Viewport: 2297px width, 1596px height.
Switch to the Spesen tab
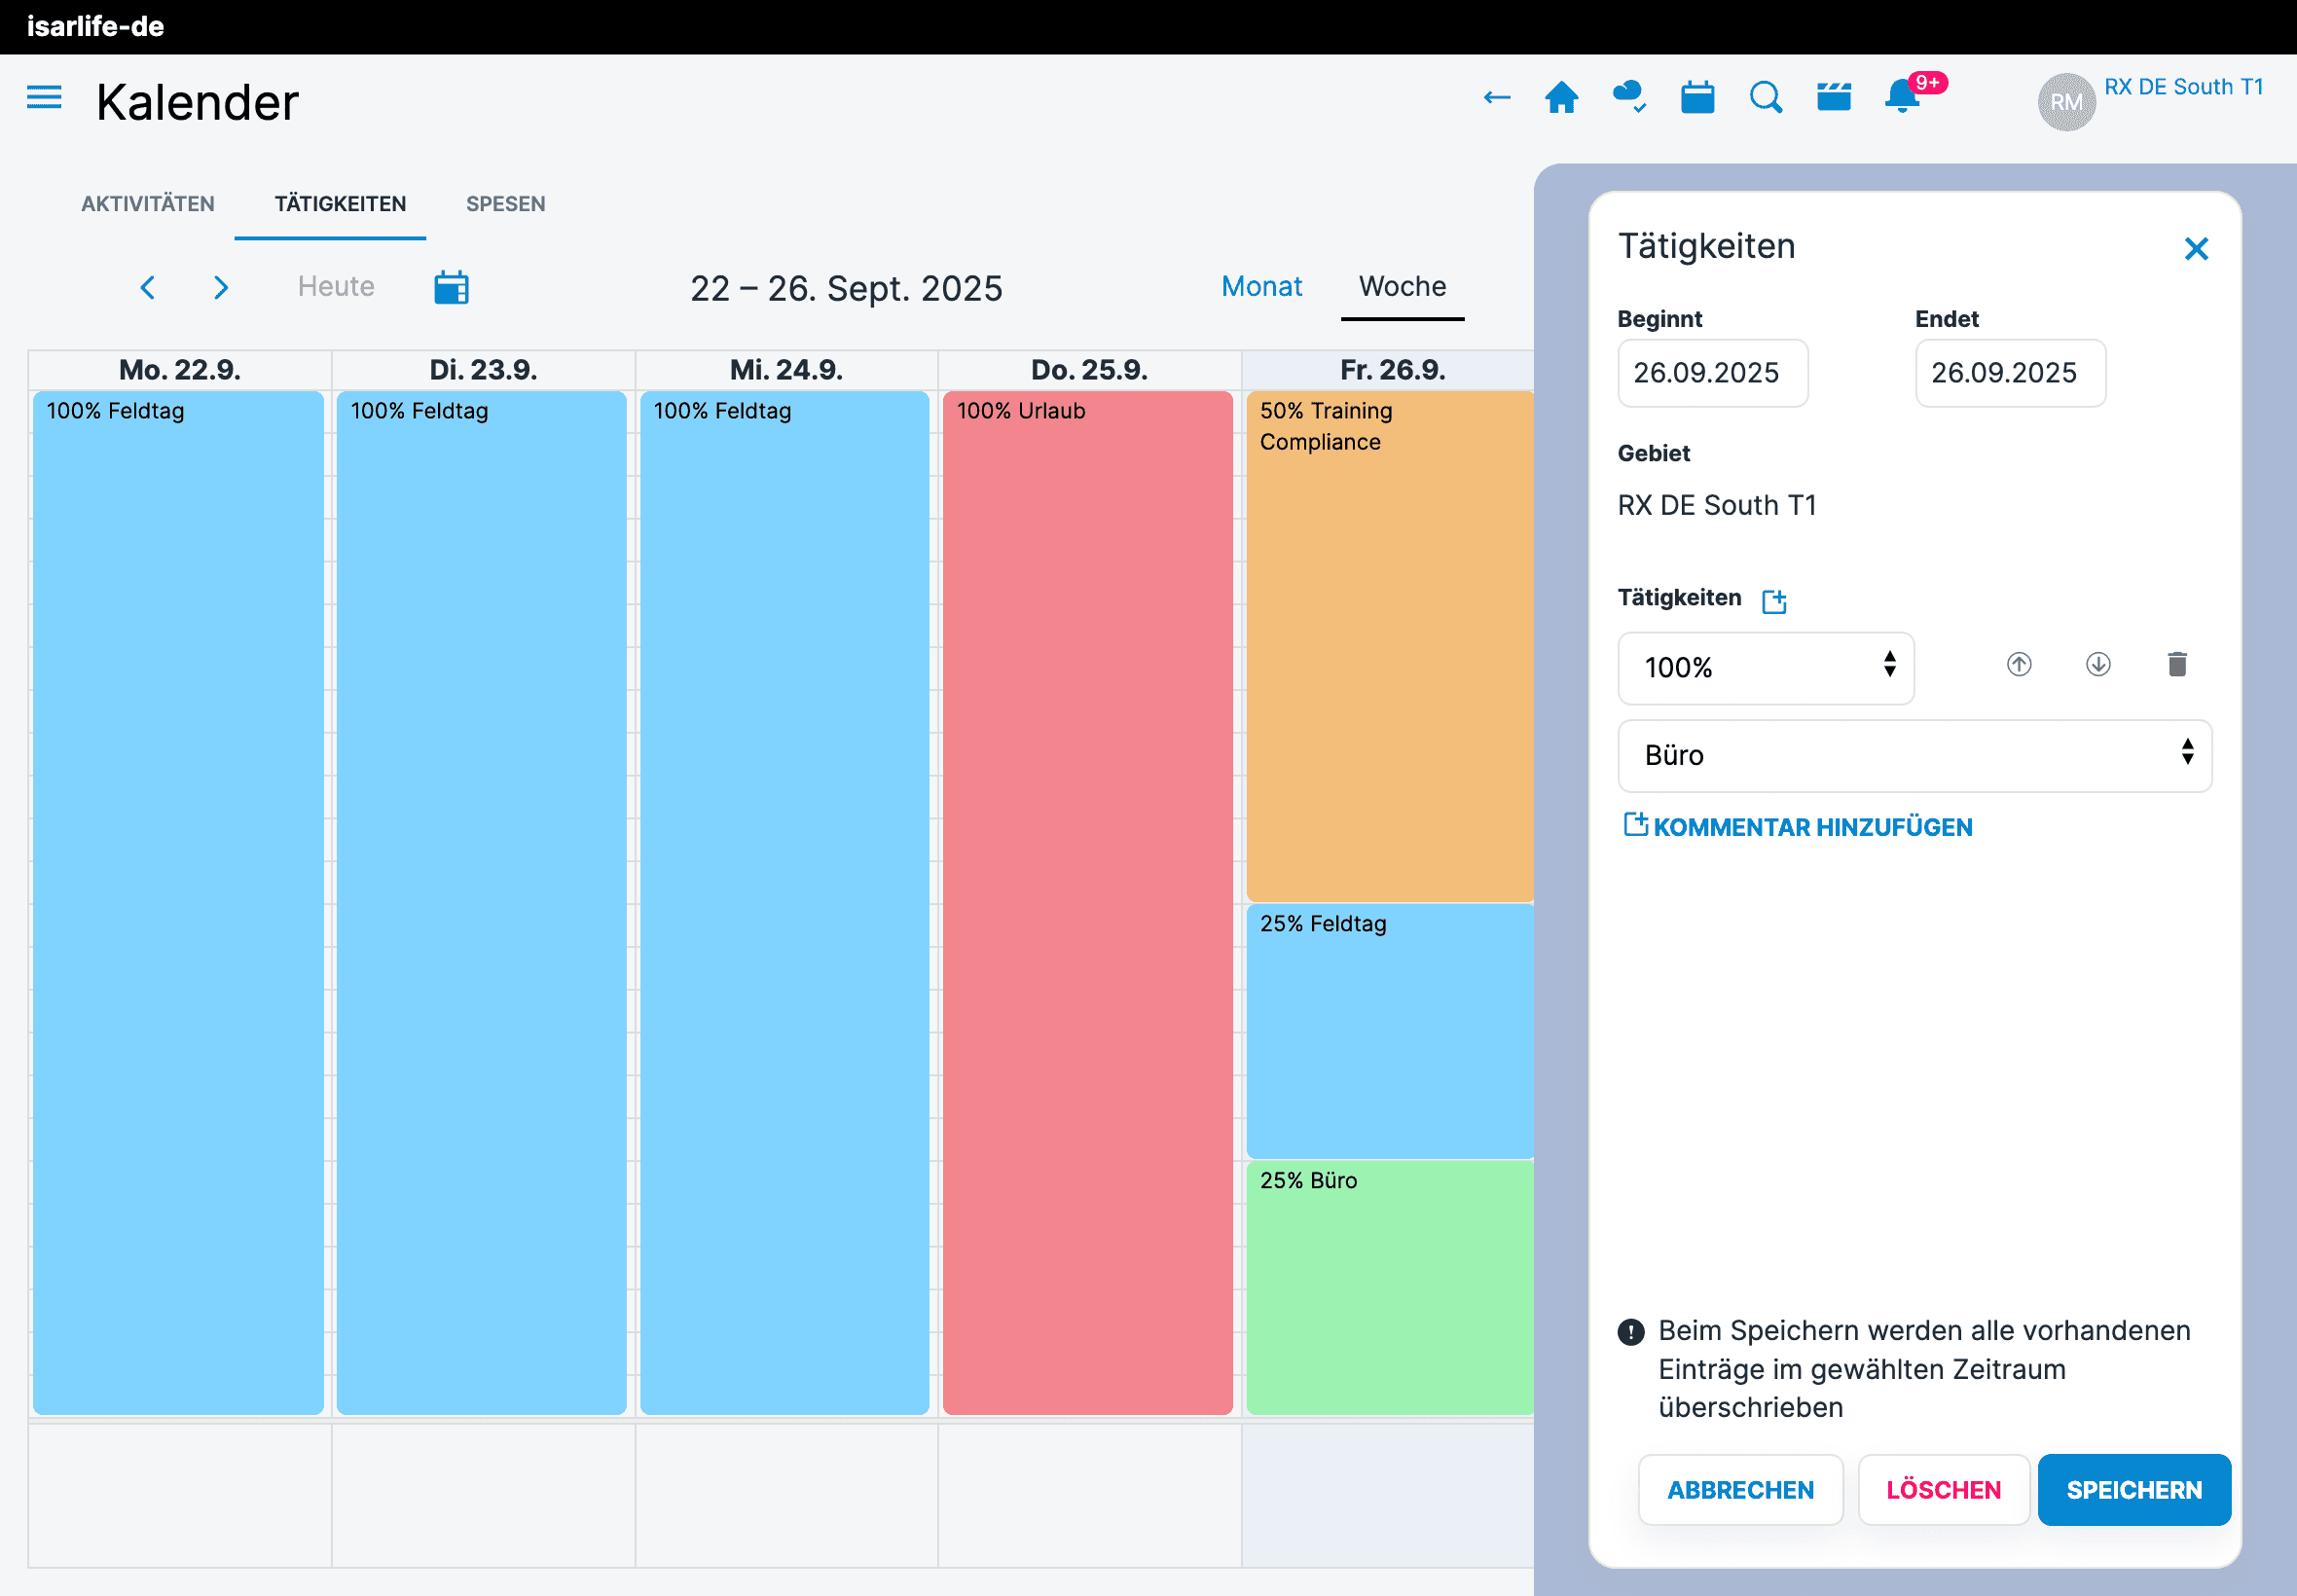pyautogui.click(x=505, y=204)
